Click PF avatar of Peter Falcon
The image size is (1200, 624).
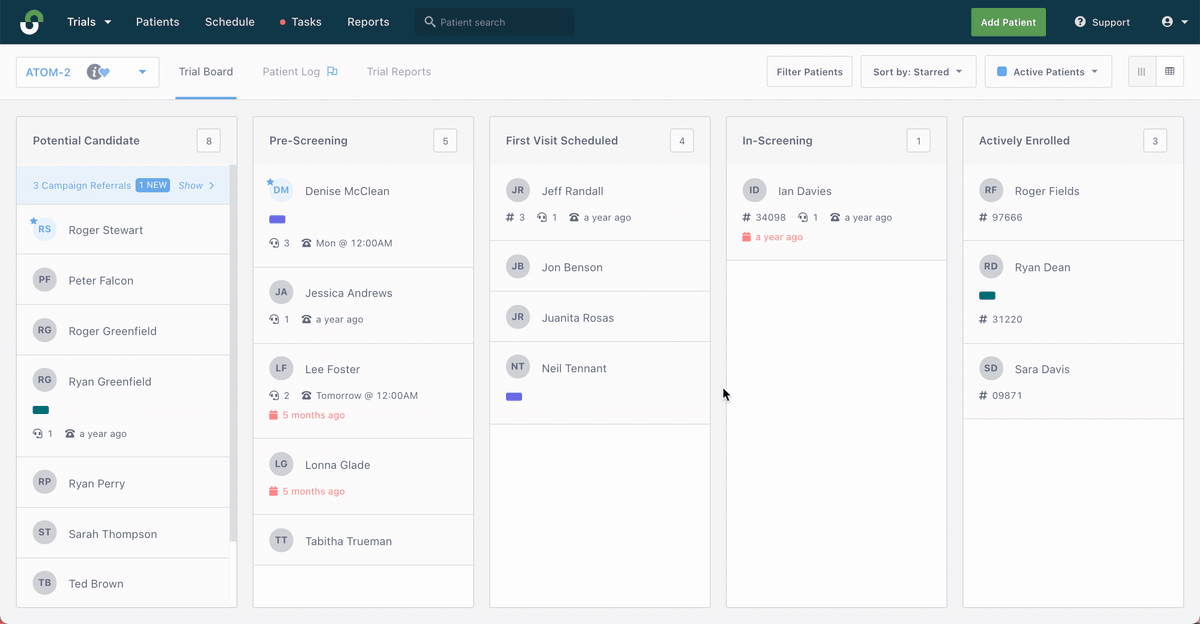[44, 281]
